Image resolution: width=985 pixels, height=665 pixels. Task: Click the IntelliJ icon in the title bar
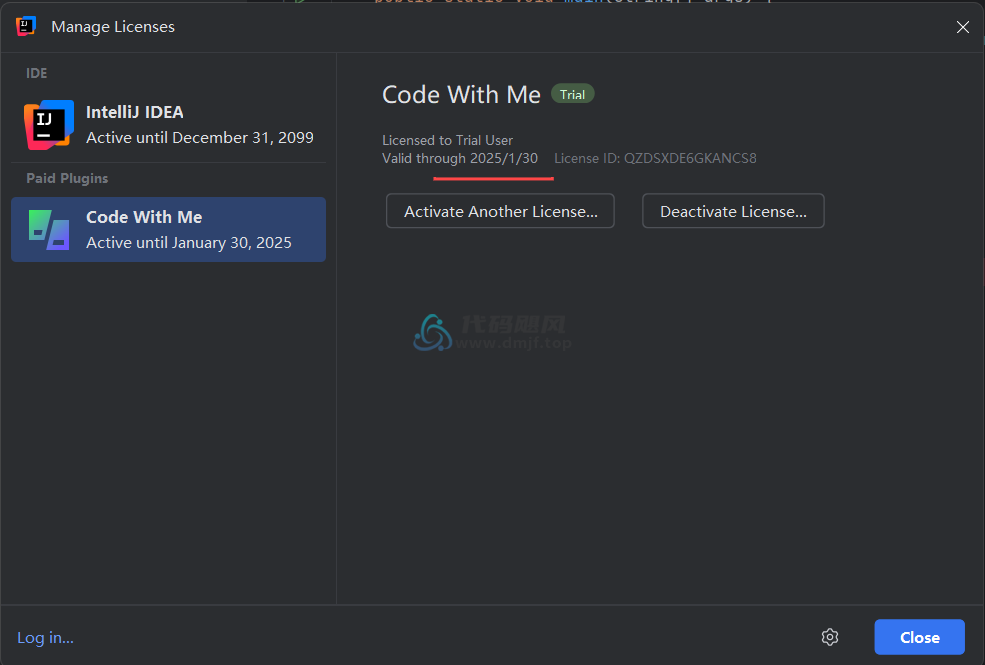(x=26, y=26)
